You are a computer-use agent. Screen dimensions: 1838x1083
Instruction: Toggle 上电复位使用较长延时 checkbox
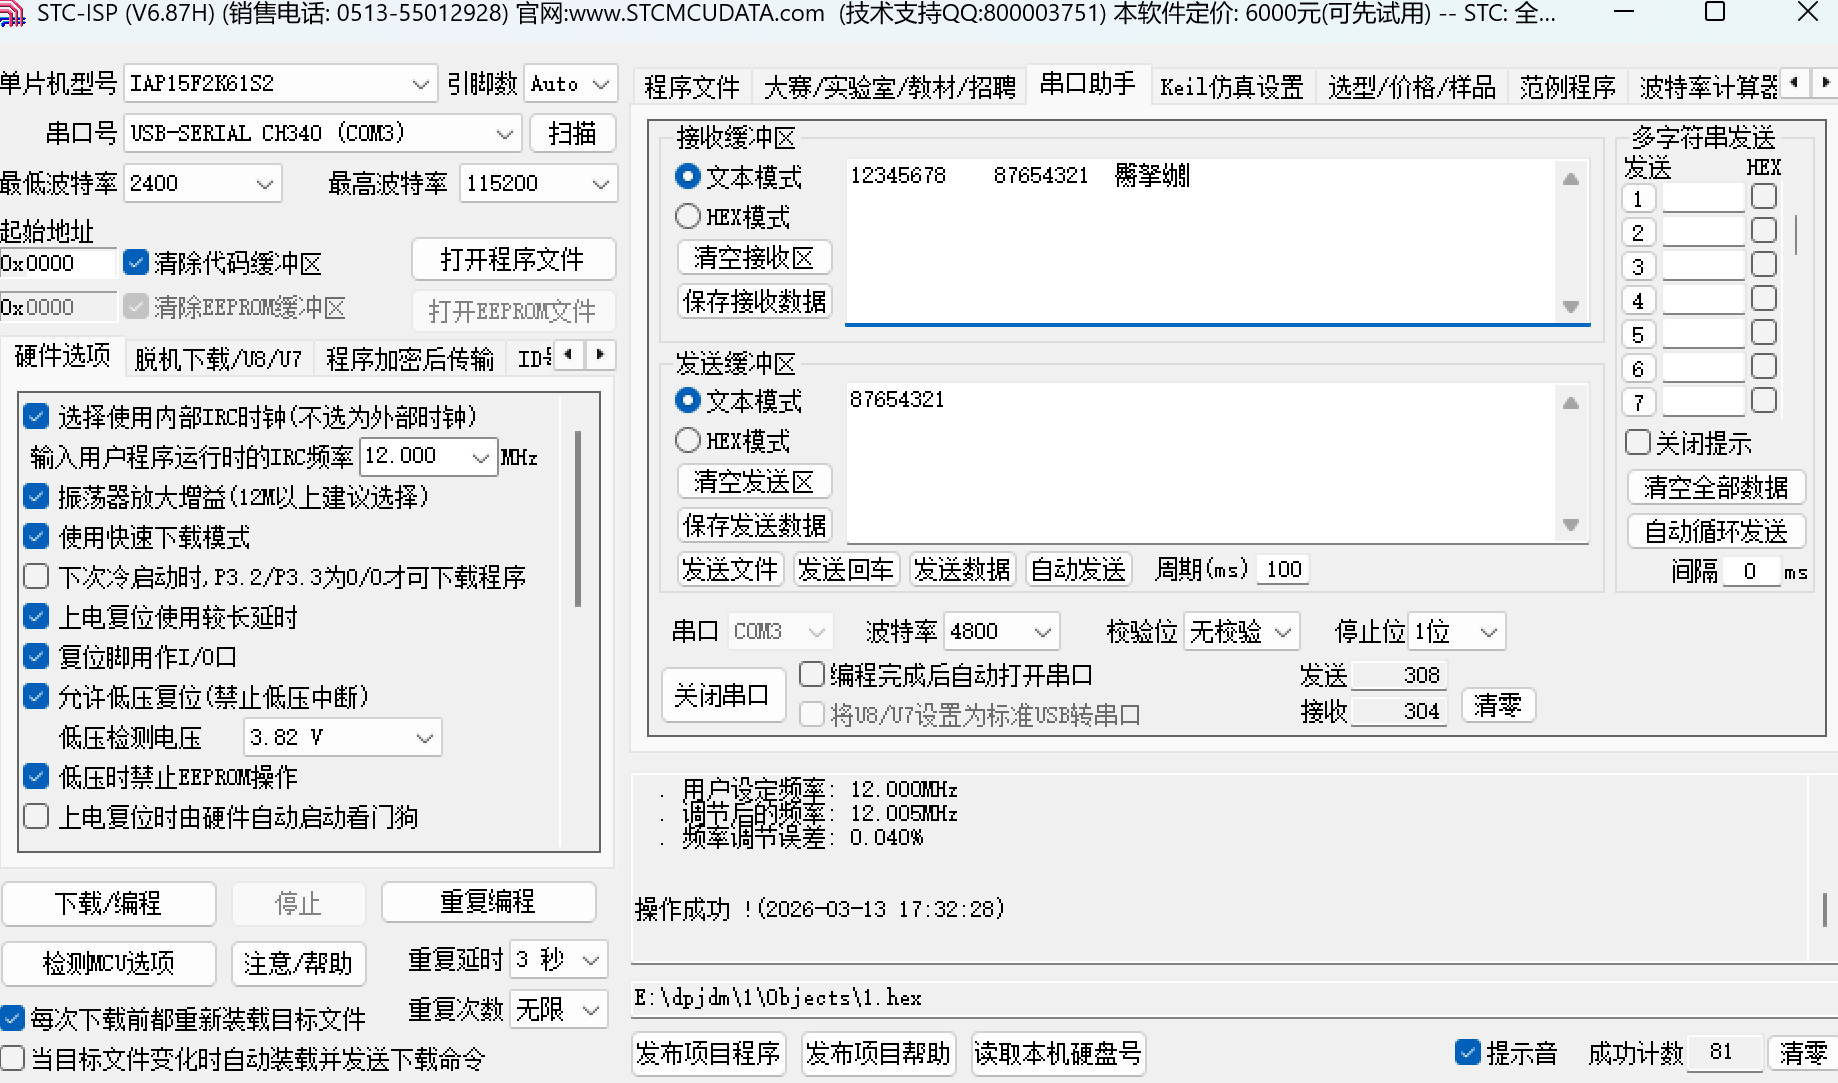point(36,616)
